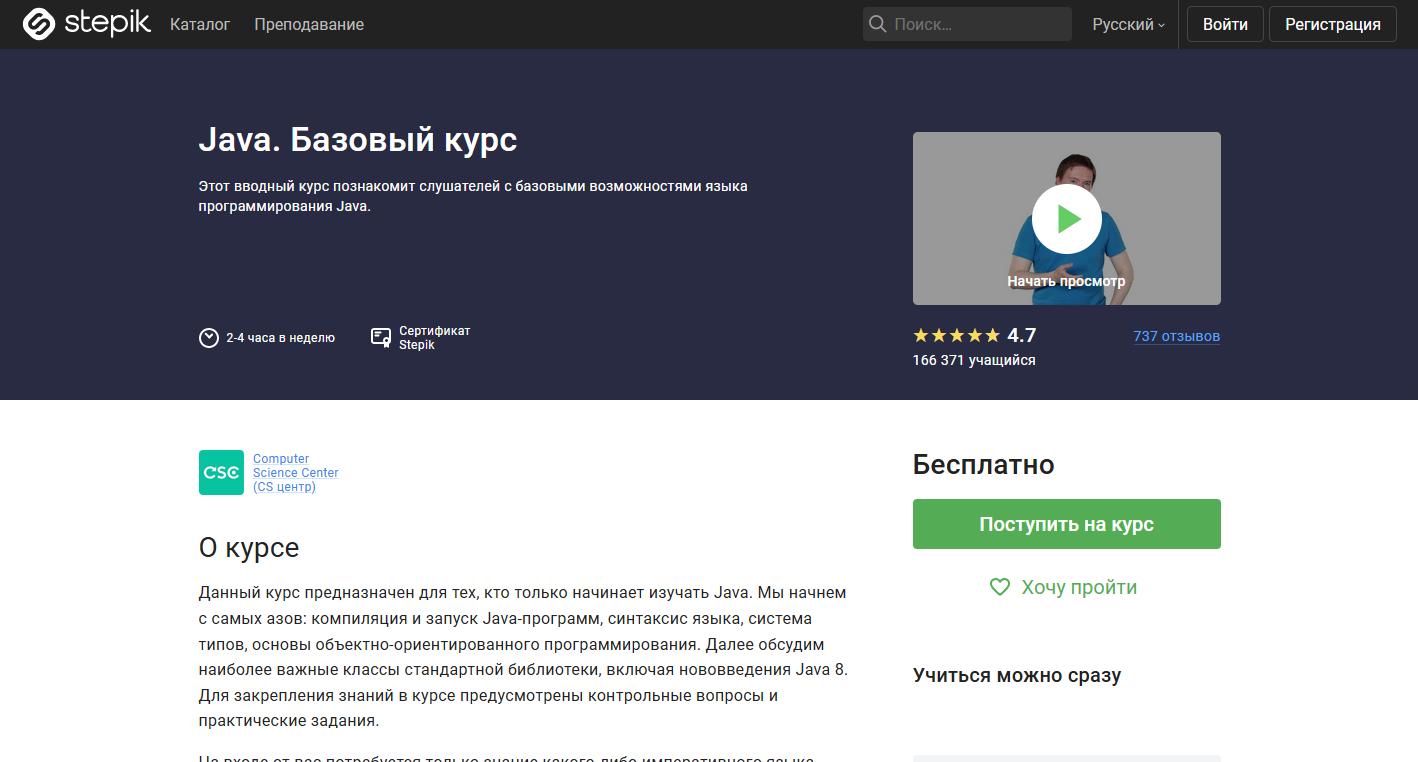Click the Поступить на курс button
The image size is (1418, 762).
pos(1066,523)
